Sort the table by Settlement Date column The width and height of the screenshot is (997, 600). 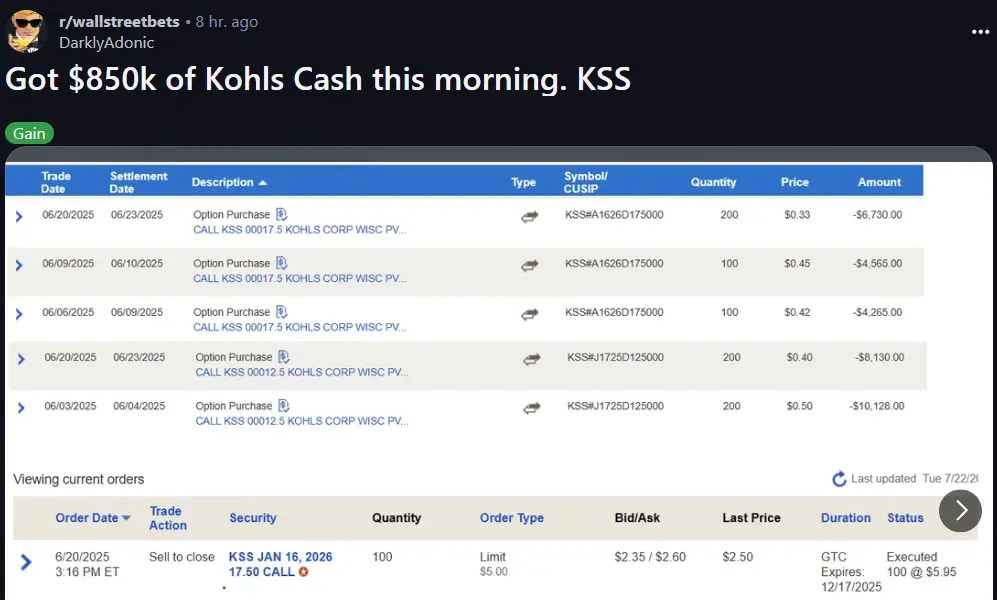tap(138, 182)
